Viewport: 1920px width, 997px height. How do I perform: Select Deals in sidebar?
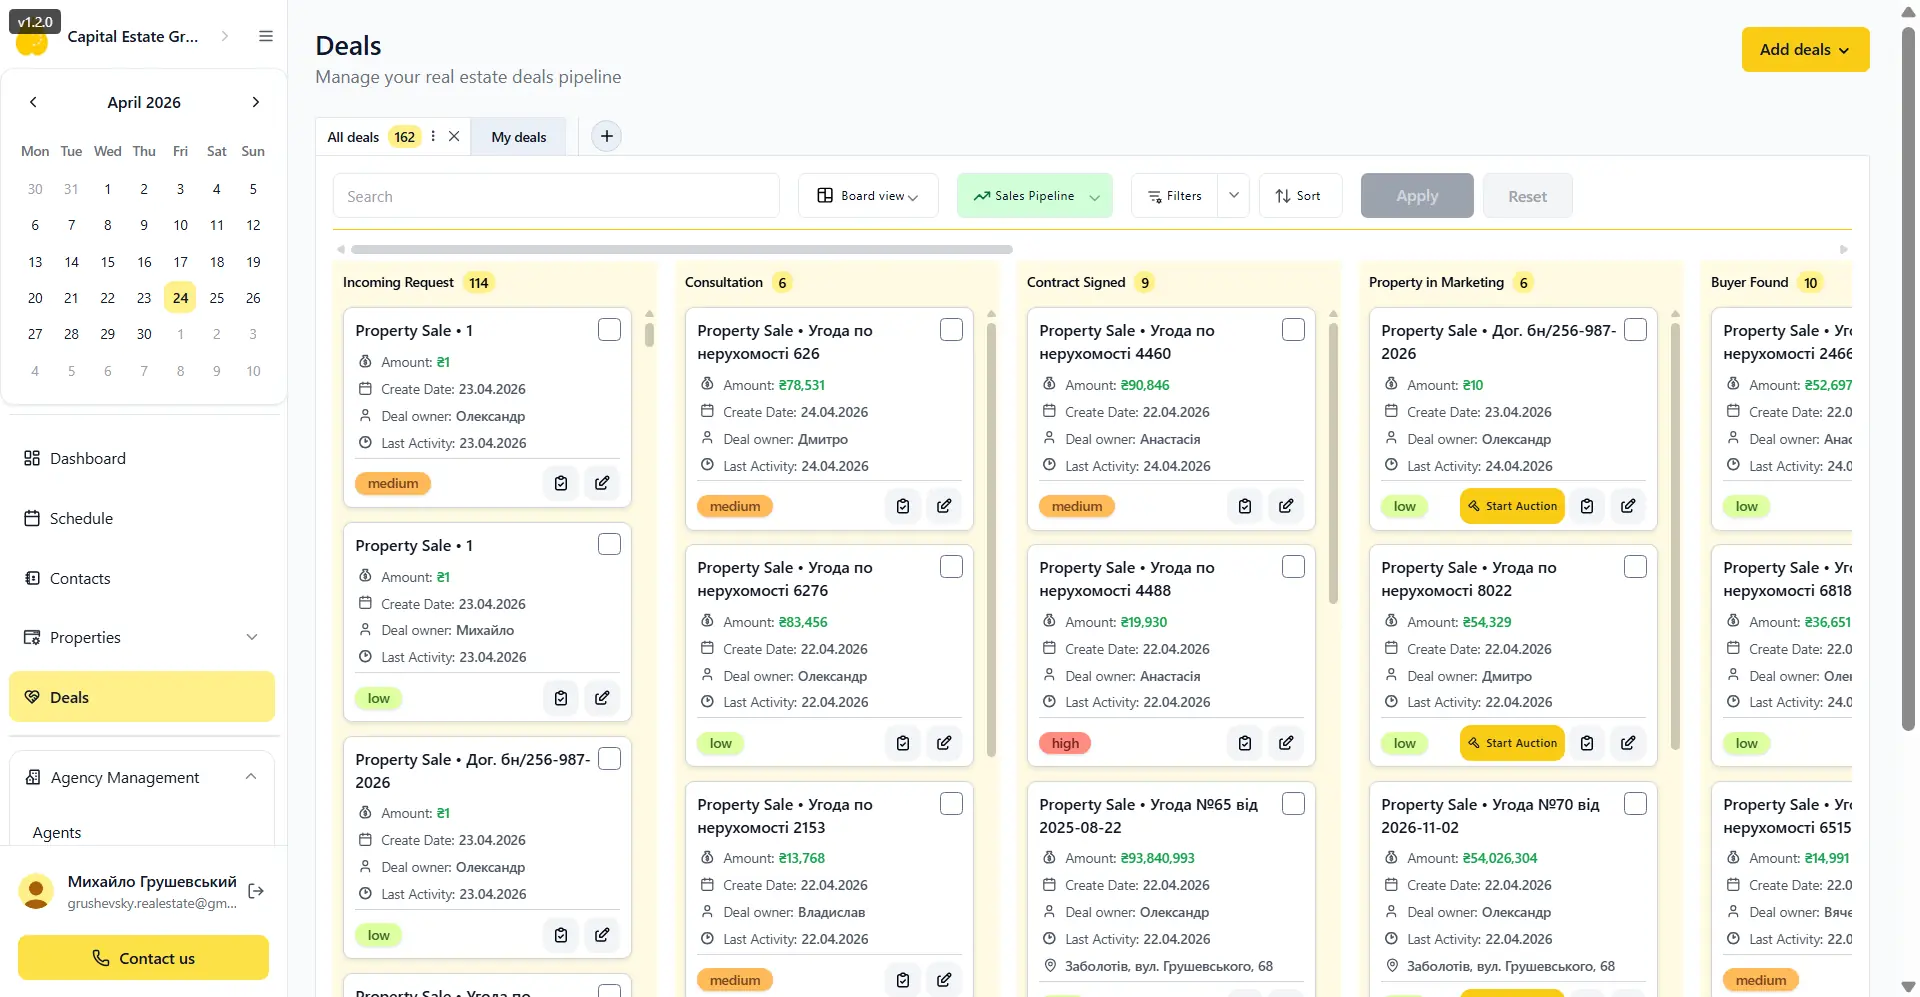142,697
